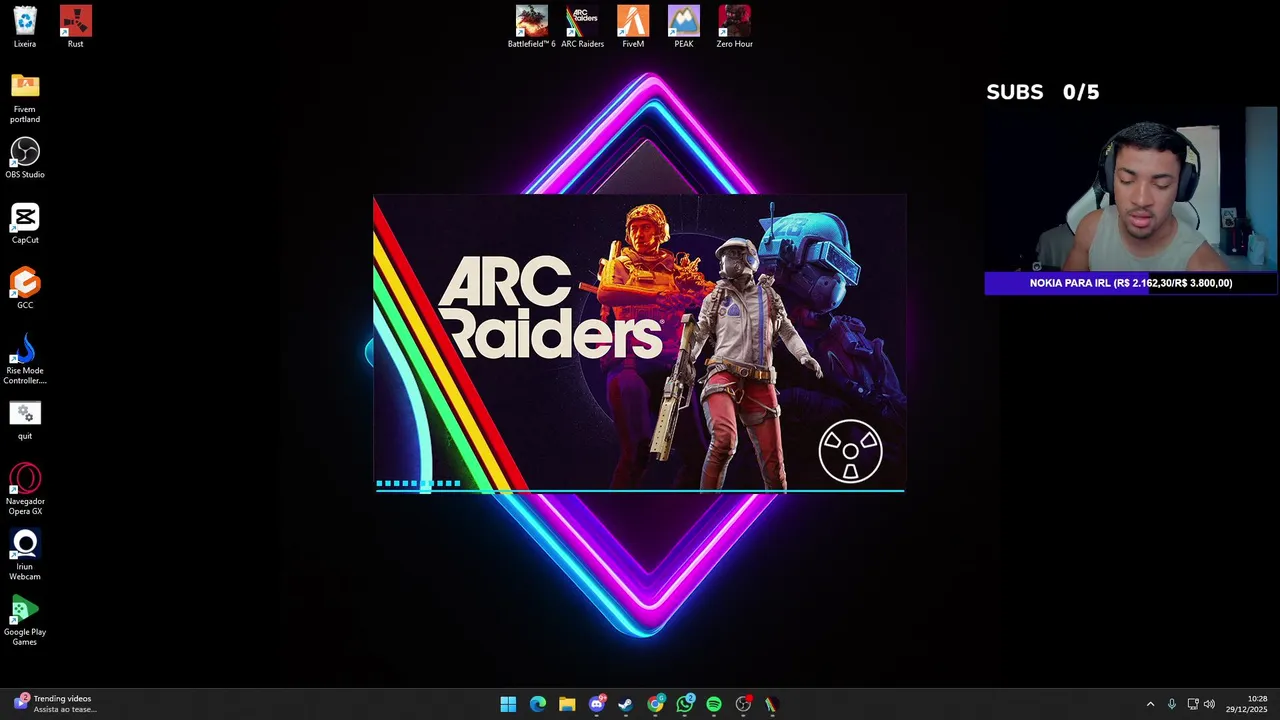Click the microphone tray icon
The width and height of the screenshot is (1280, 720).
(x=1172, y=704)
